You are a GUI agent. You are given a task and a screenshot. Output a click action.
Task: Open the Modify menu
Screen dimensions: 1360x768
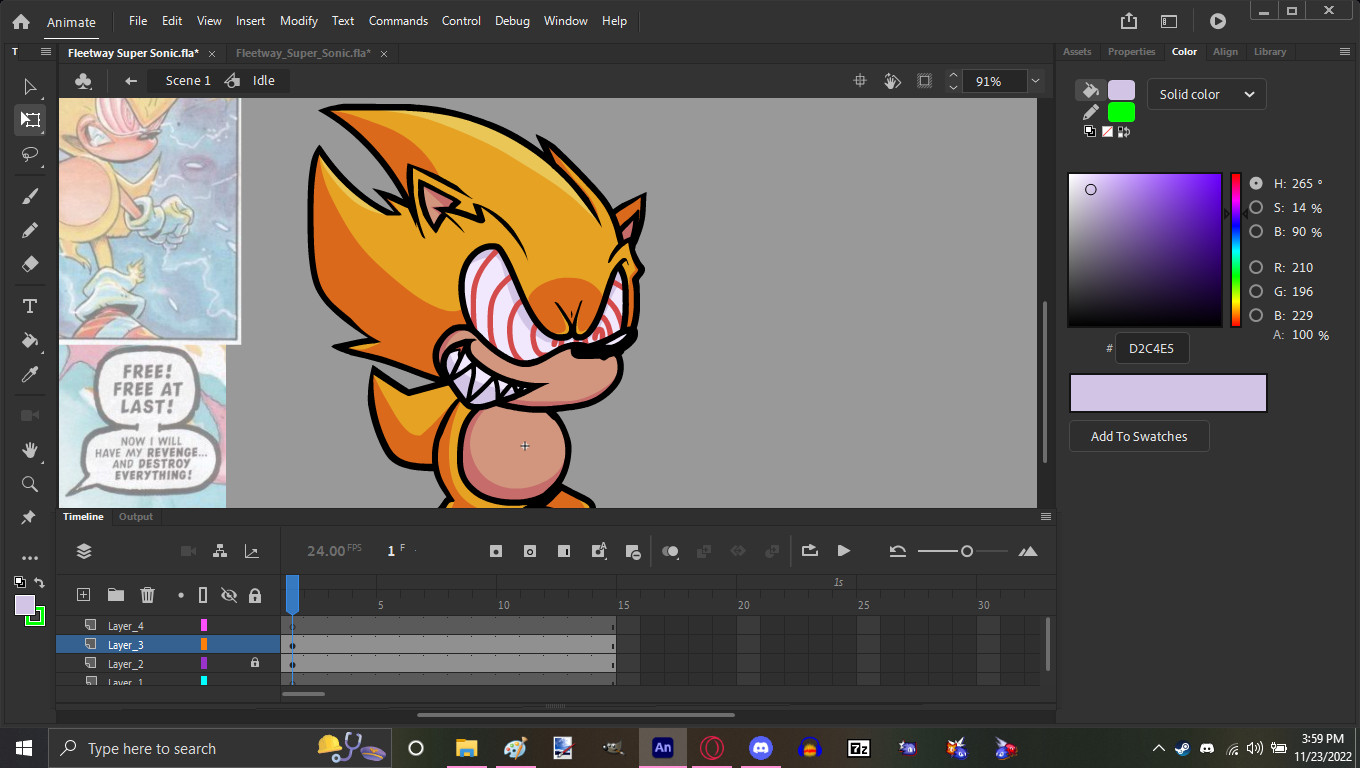pos(299,21)
